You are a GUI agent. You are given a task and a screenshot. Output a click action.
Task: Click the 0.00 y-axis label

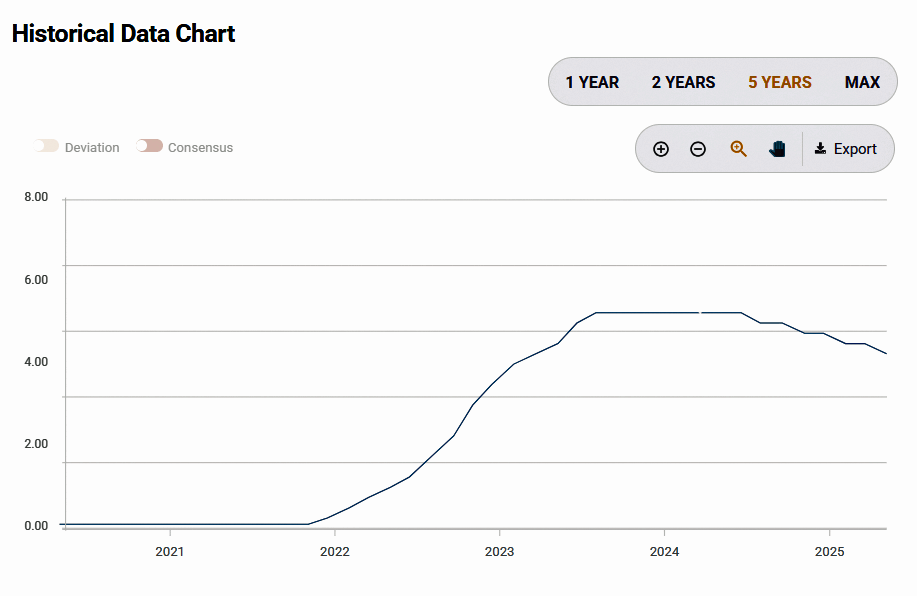click(36, 526)
